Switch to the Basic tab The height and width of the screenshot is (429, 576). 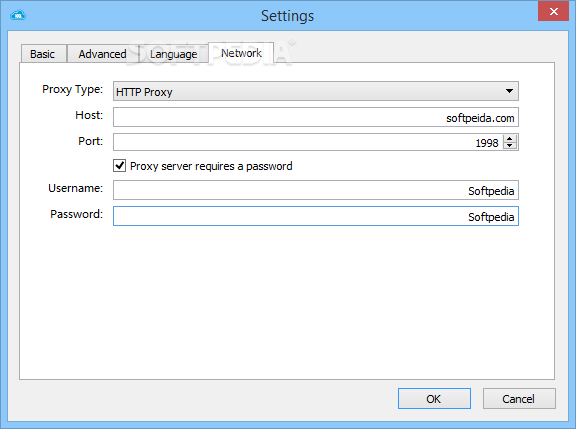43,54
